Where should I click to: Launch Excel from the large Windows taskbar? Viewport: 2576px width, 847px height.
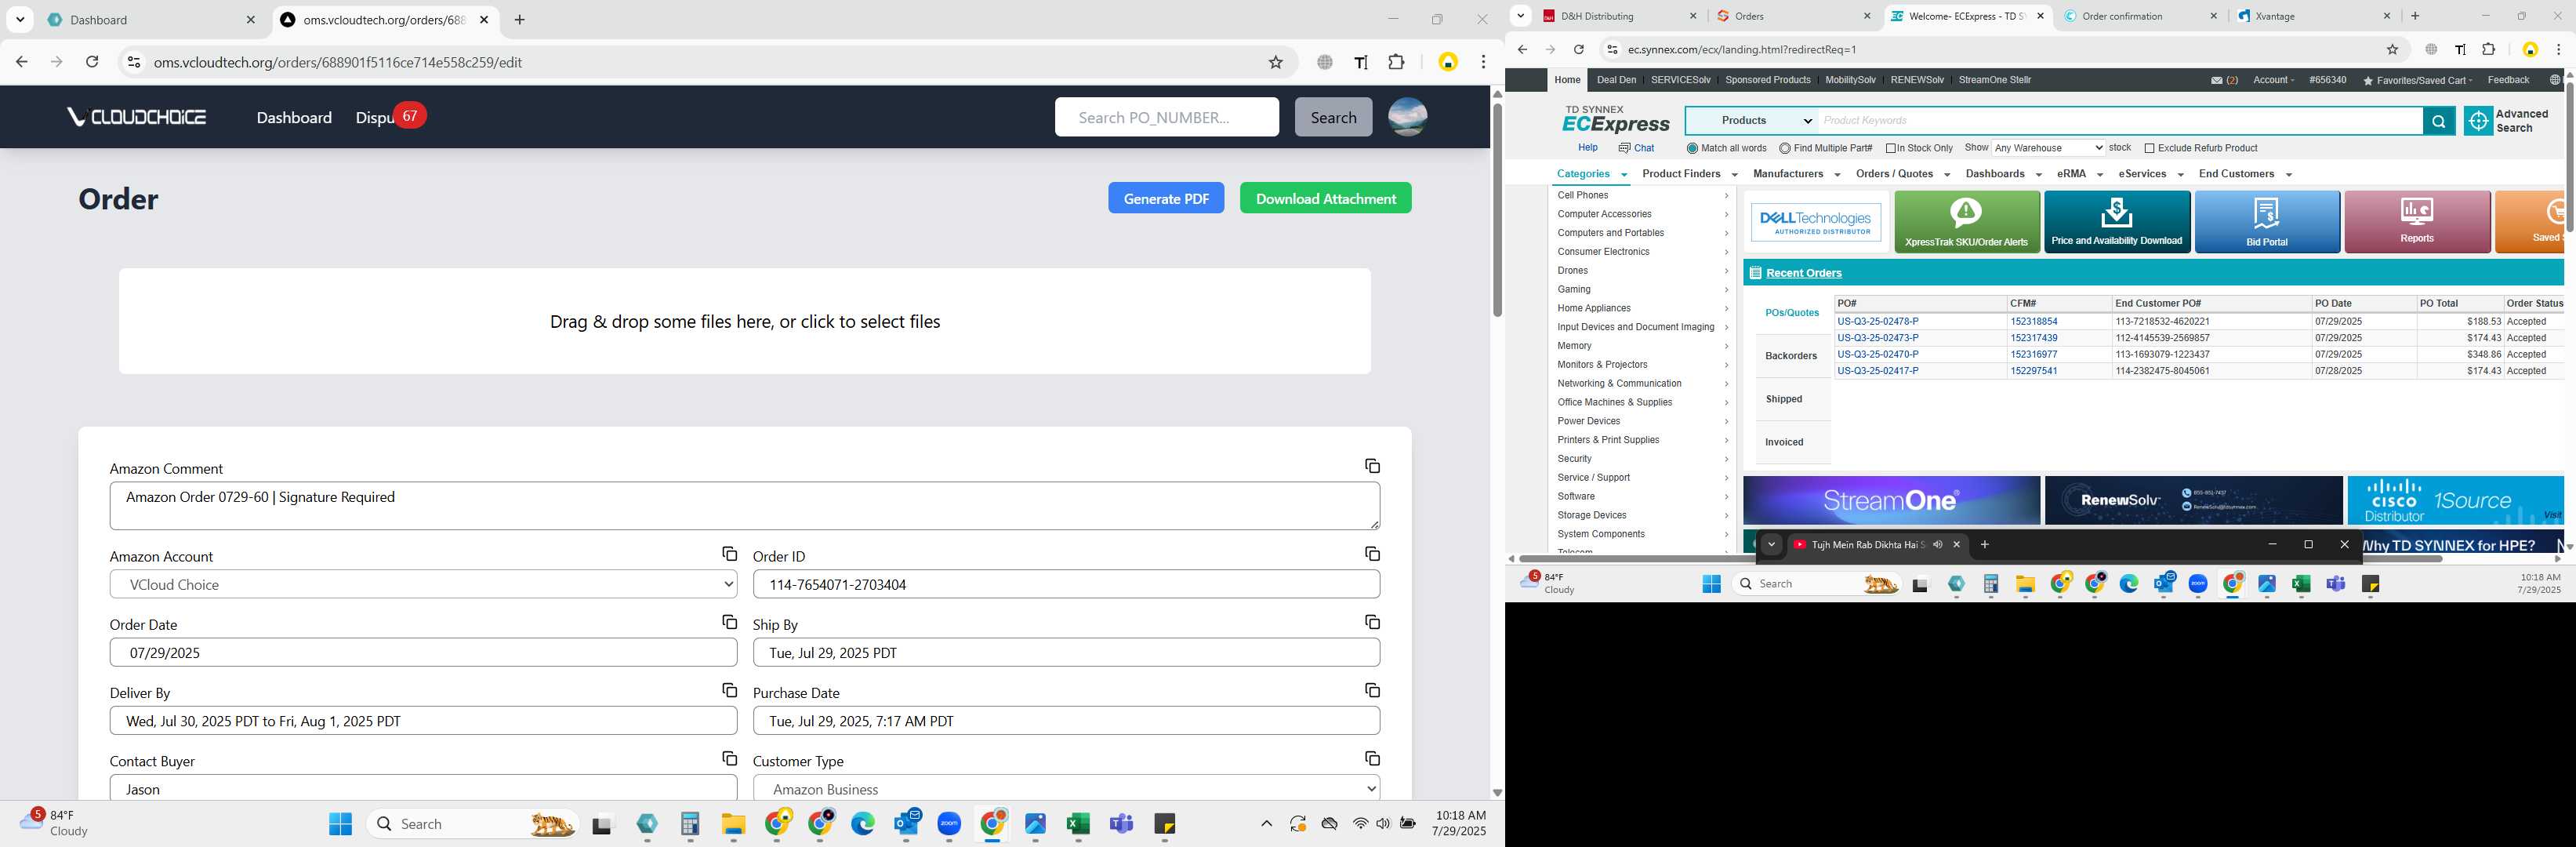coord(1077,824)
